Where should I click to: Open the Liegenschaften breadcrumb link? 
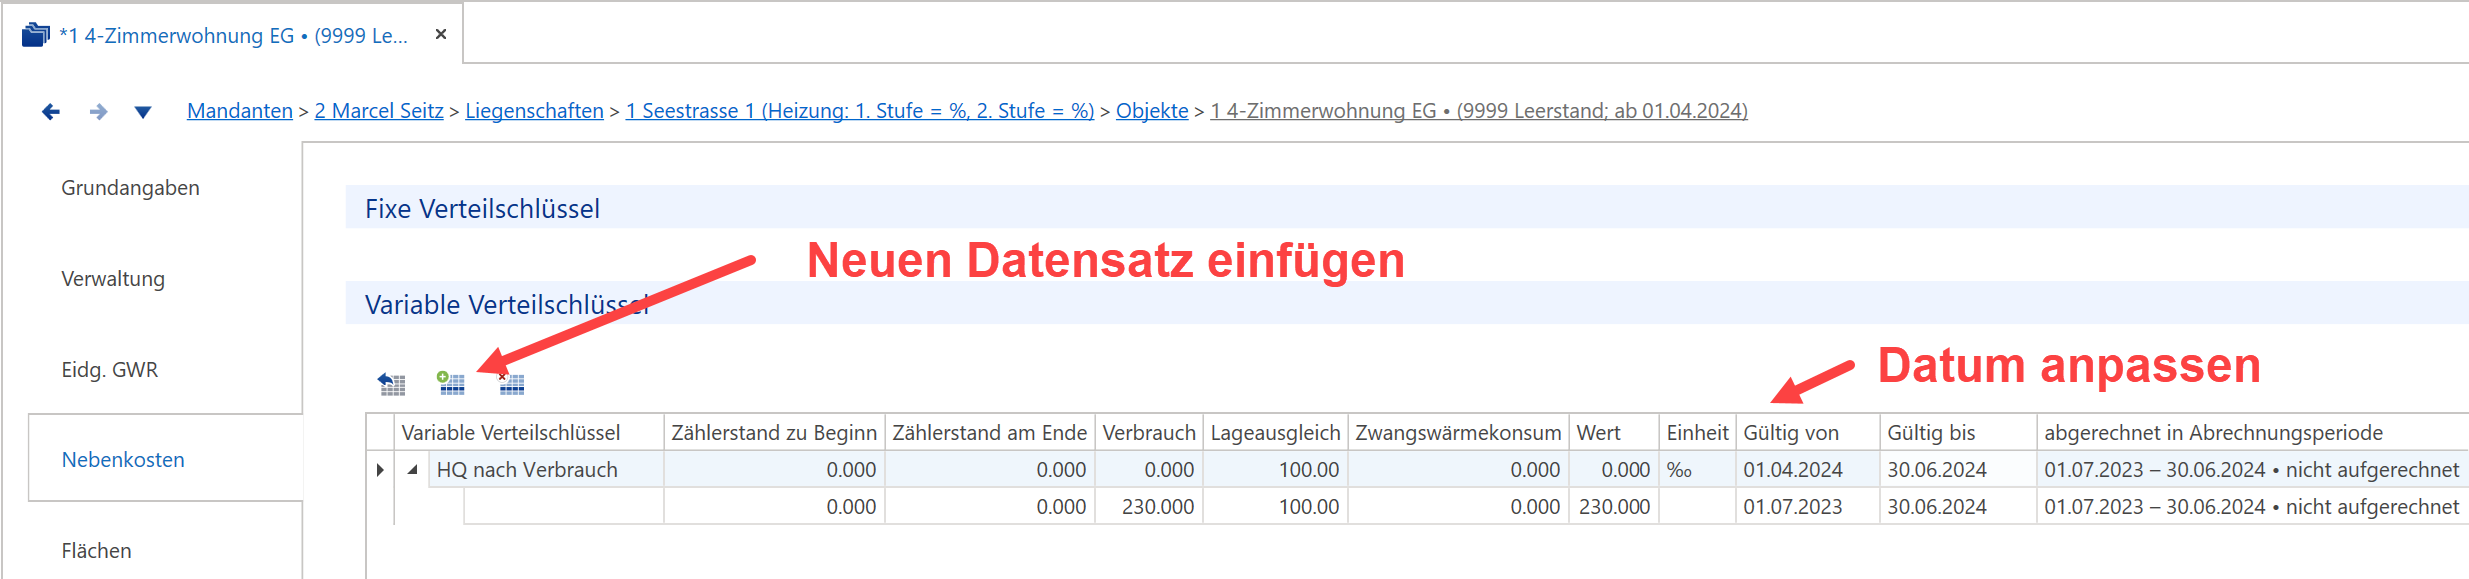534,111
